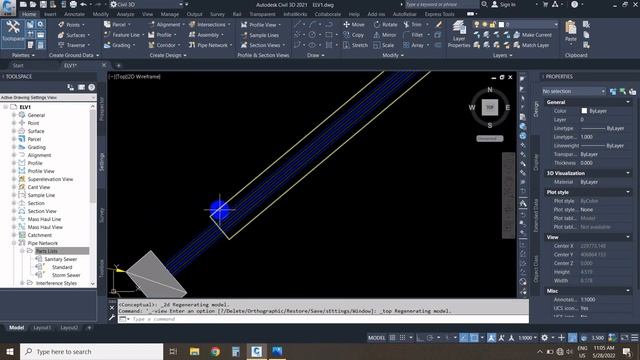The width and height of the screenshot is (640, 360).
Task: Click the Corridor tool icon
Action: [151, 45]
